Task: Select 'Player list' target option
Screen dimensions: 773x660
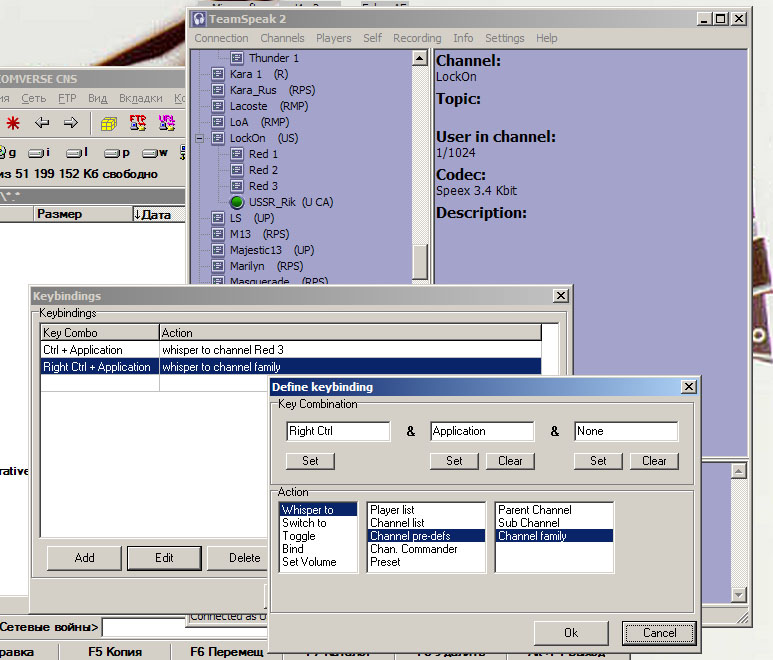Action: tap(426, 510)
